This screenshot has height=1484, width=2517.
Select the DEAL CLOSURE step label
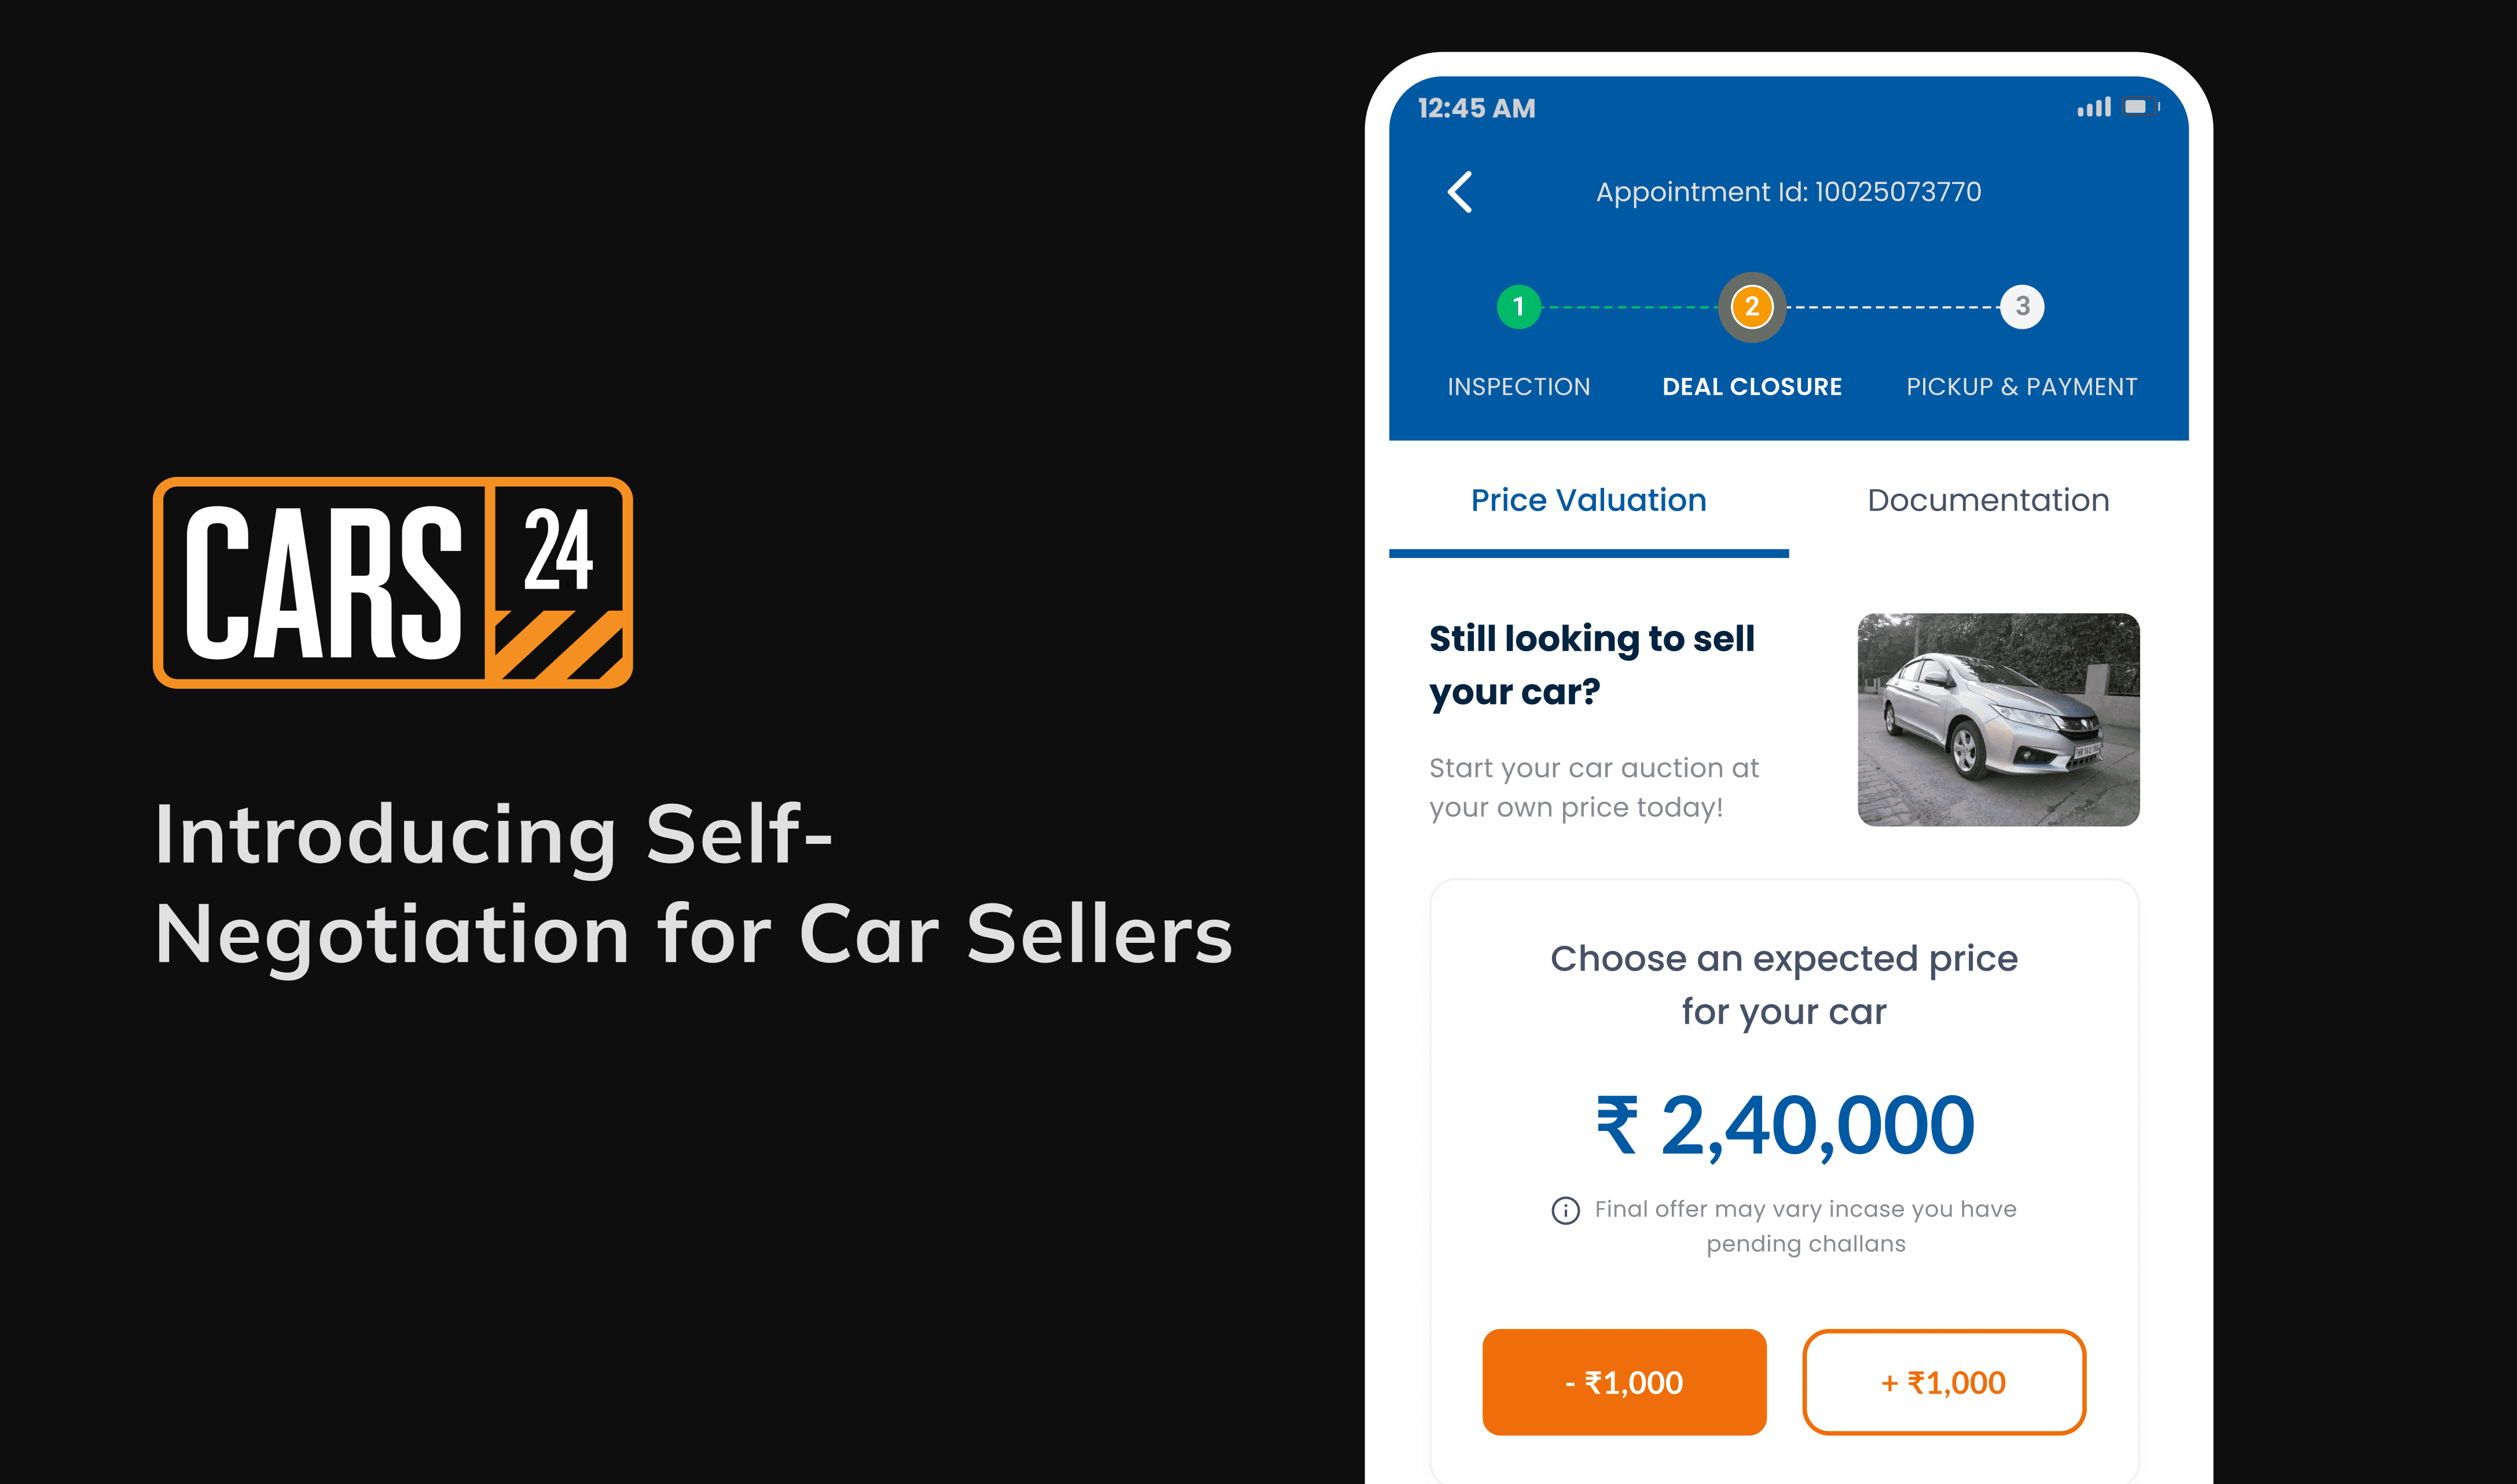pos(1751,387)
